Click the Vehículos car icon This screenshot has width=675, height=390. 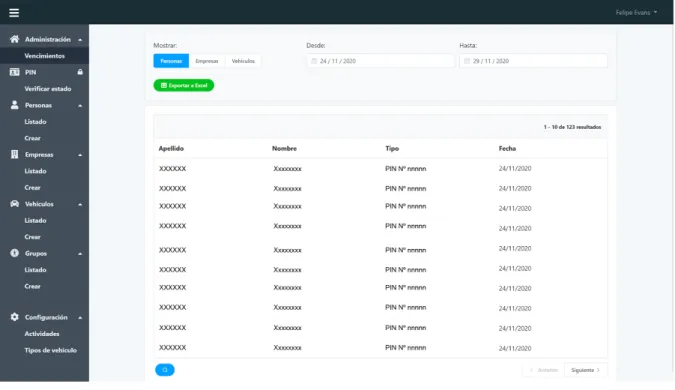[x=14, y=204]
